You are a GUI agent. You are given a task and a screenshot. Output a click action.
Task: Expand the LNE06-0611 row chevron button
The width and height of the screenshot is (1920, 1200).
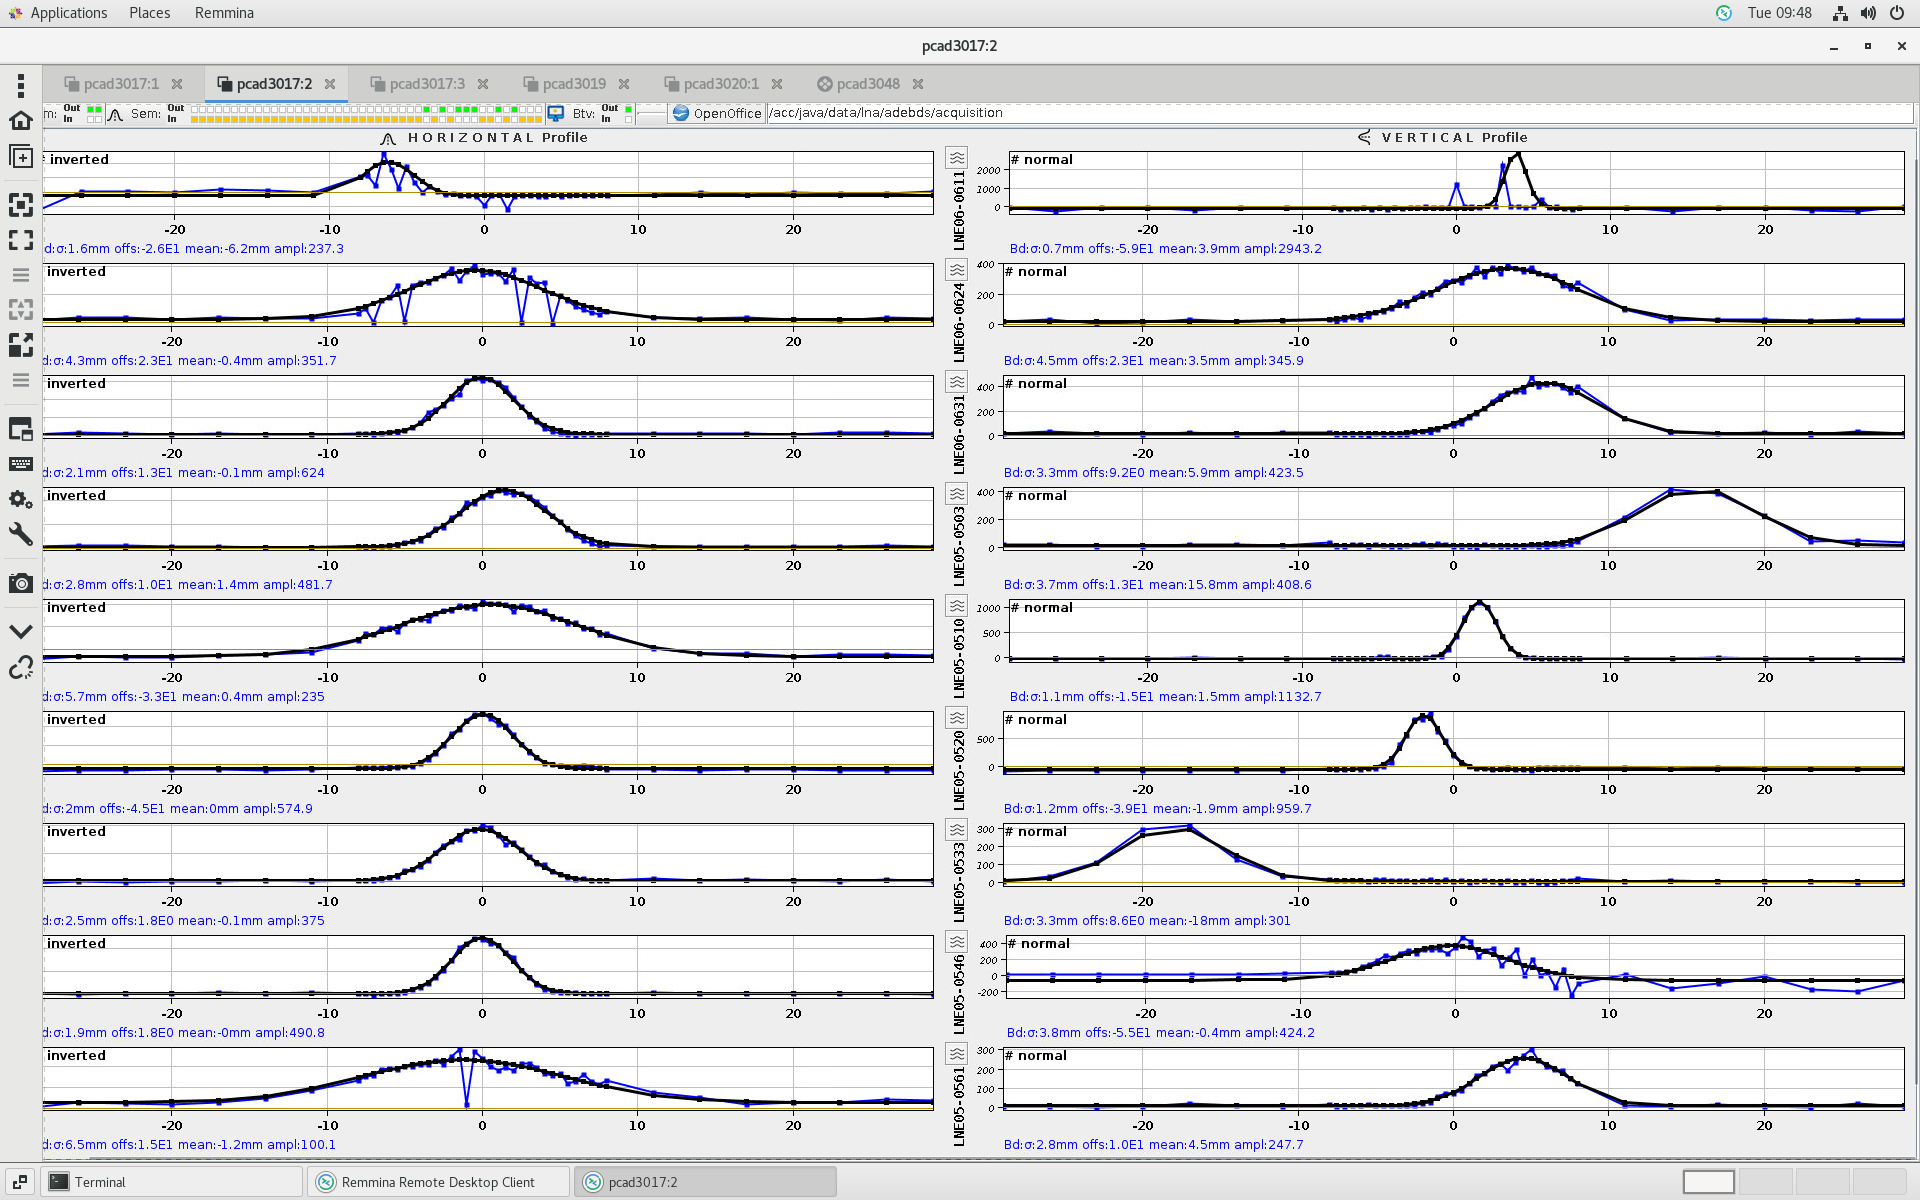coord(957,158)
